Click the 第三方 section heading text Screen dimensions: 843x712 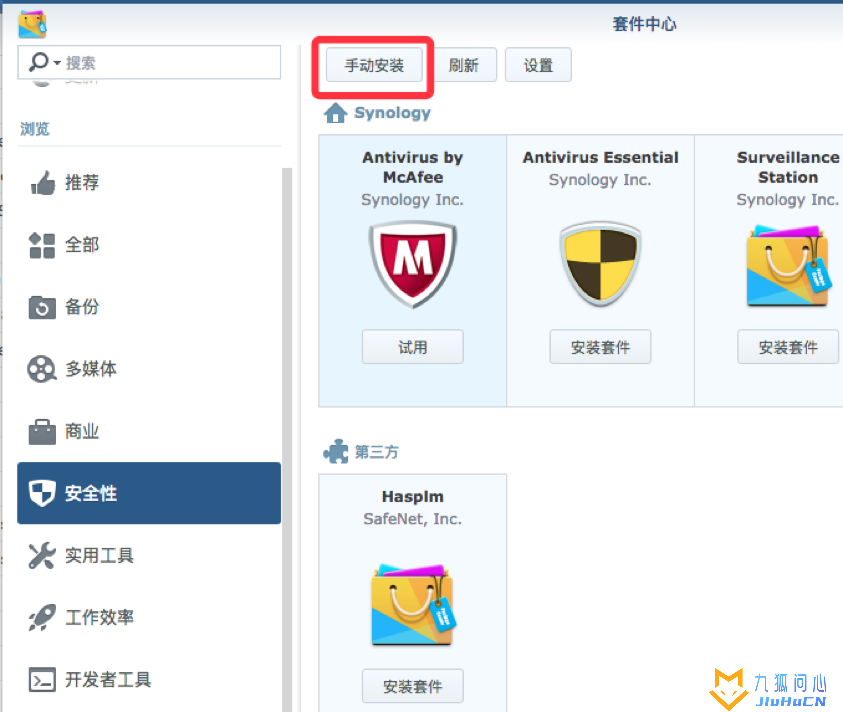(377, 452)
